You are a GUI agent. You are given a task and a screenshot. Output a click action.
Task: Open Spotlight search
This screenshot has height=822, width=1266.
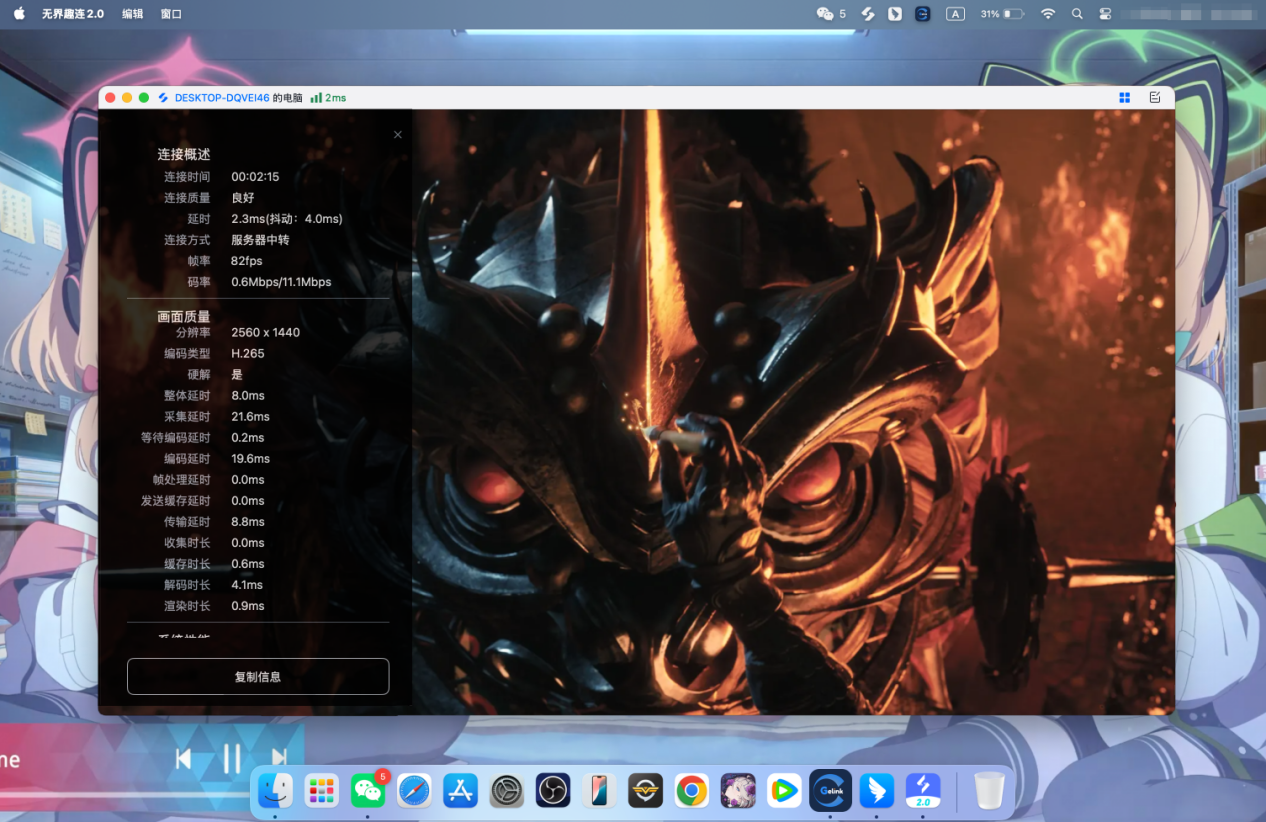click(x=1077, y=14)
